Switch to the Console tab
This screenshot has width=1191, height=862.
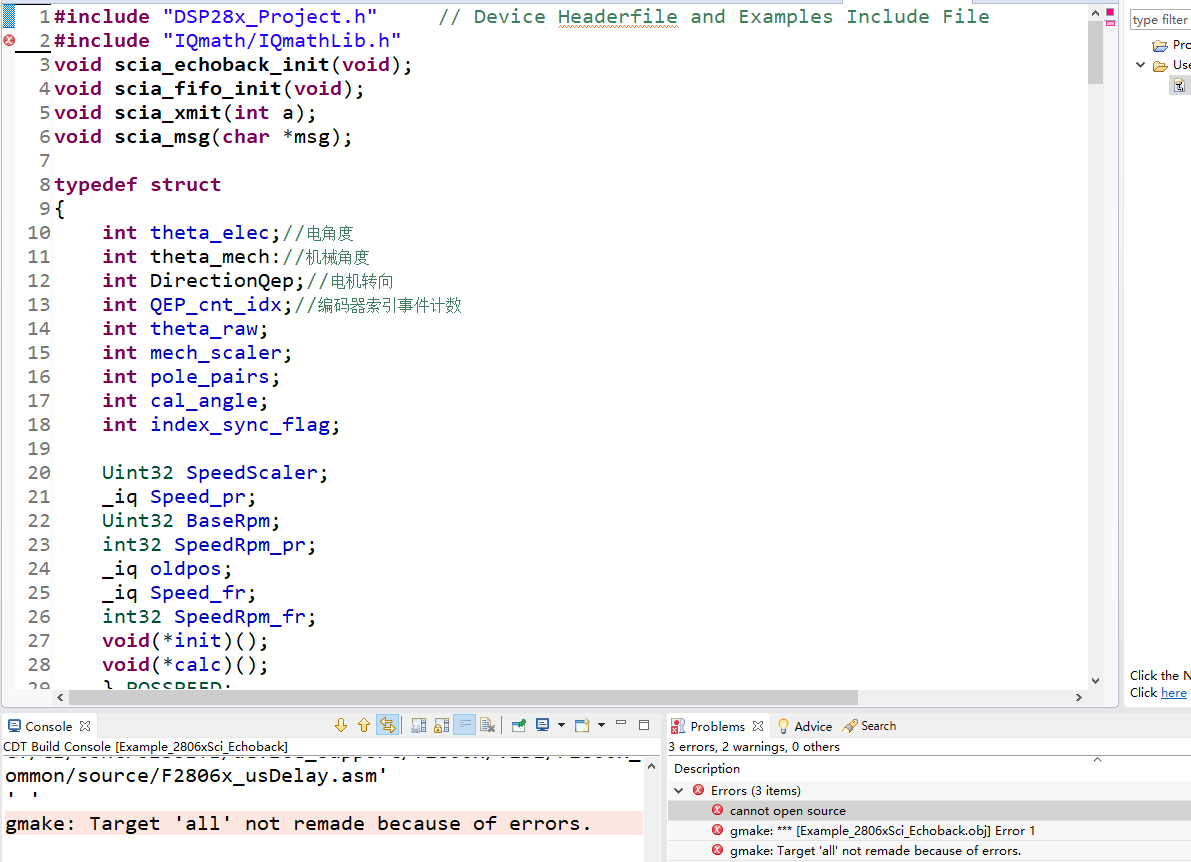point(49,727)
